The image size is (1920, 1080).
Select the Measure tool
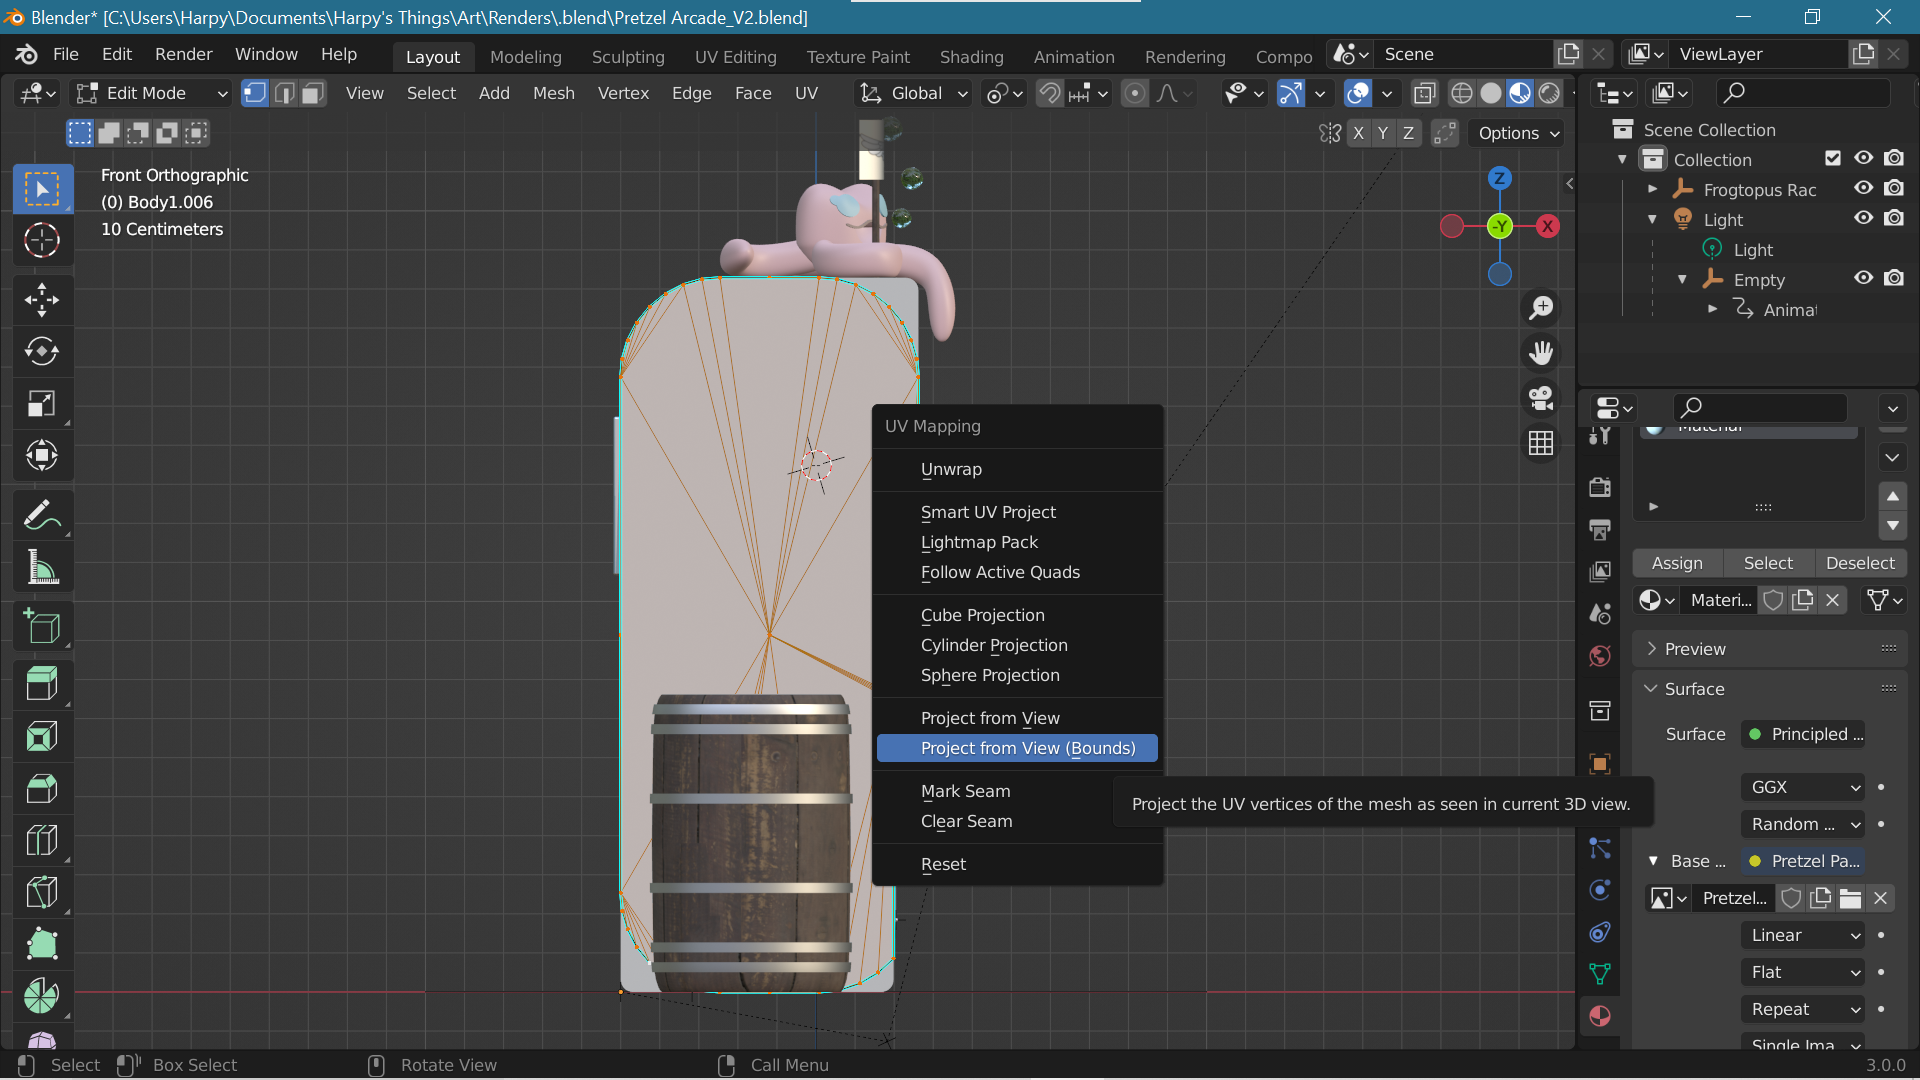[42, 567]
